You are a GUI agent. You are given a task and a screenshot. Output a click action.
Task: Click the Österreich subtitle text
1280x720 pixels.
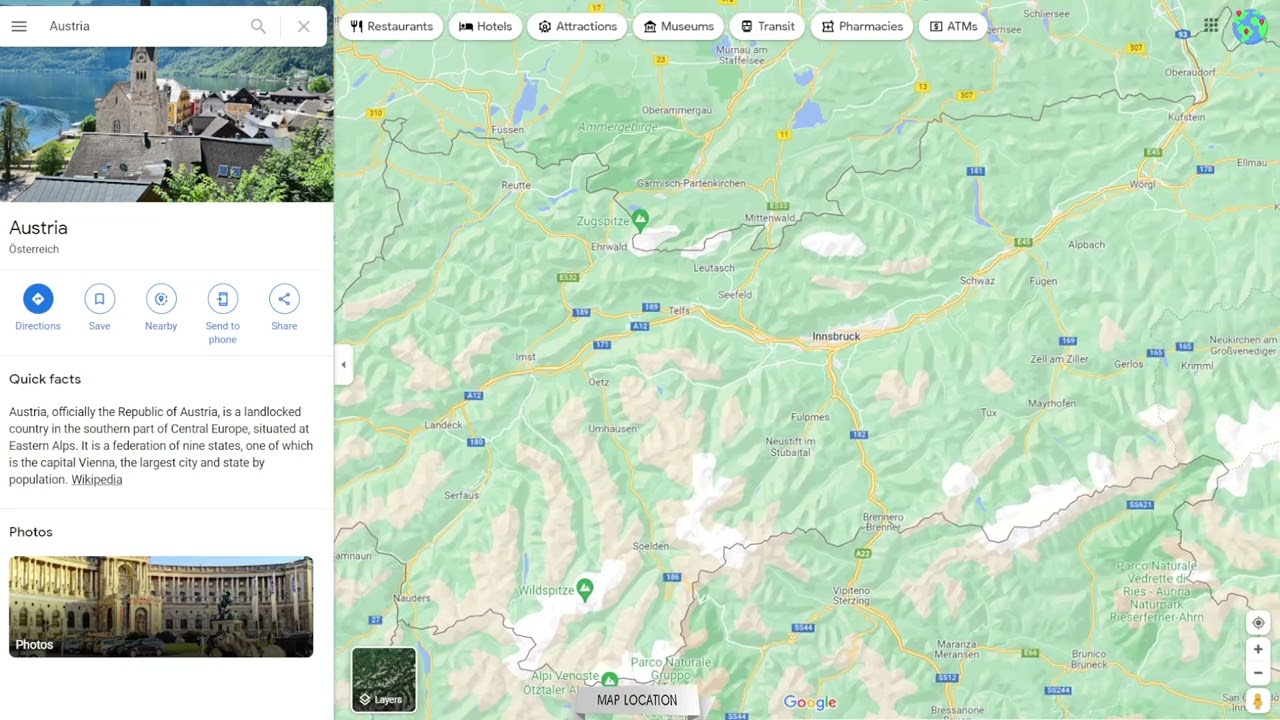(34, 249)
